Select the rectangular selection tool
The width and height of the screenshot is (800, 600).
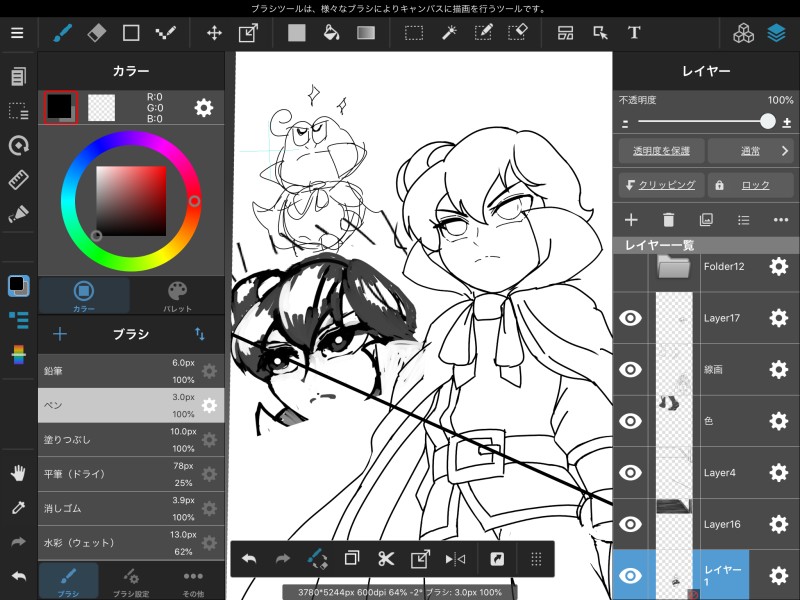[x=414, y=33]
